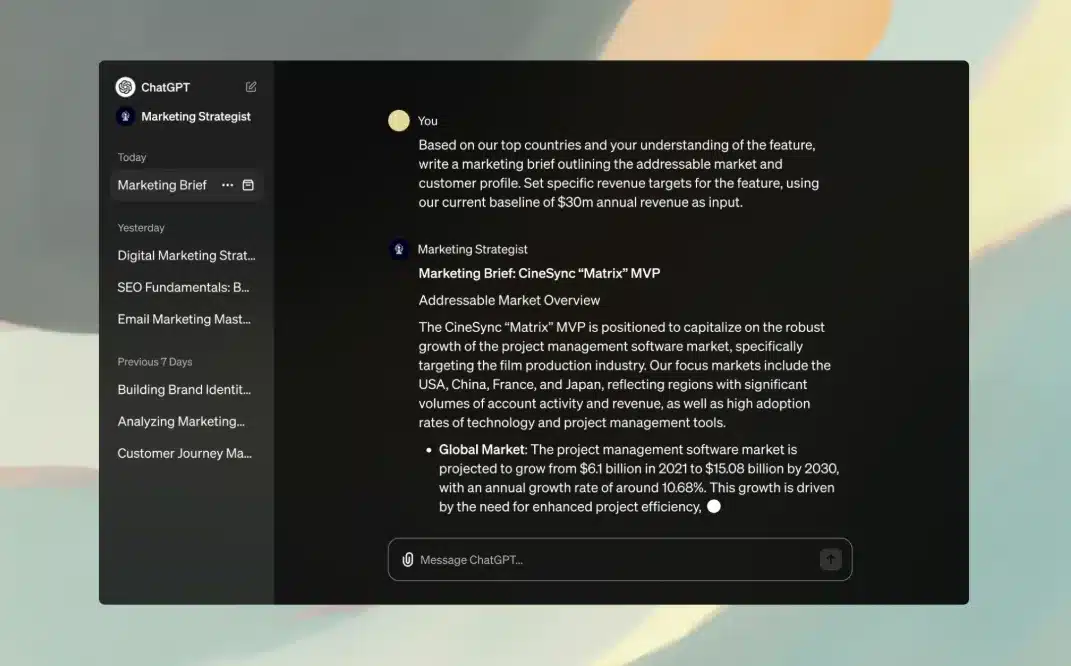Viewport: 1071px width, 666px height.
Task: Click into the Message ChatGPT input field
Action: click(x=610, y=560)
